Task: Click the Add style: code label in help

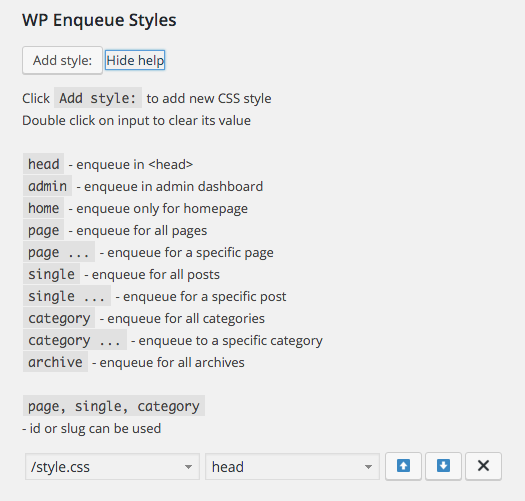Action: pyautogui.click(x=98, y=98)
